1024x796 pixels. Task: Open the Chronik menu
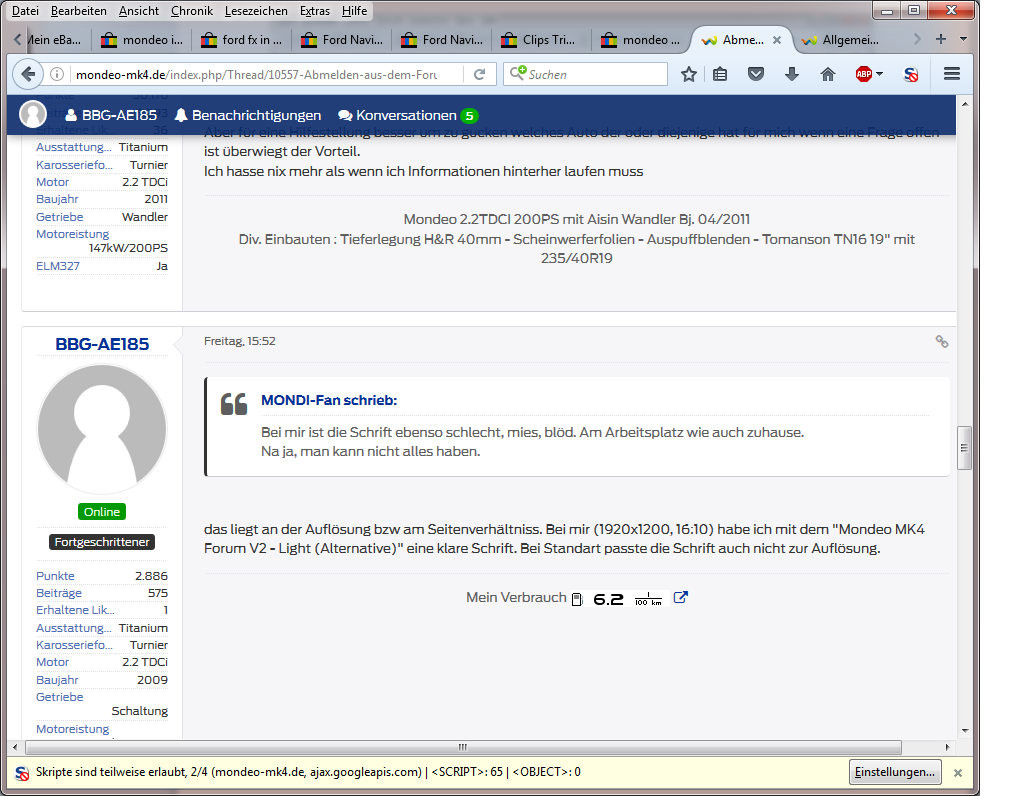pos(191,10)
